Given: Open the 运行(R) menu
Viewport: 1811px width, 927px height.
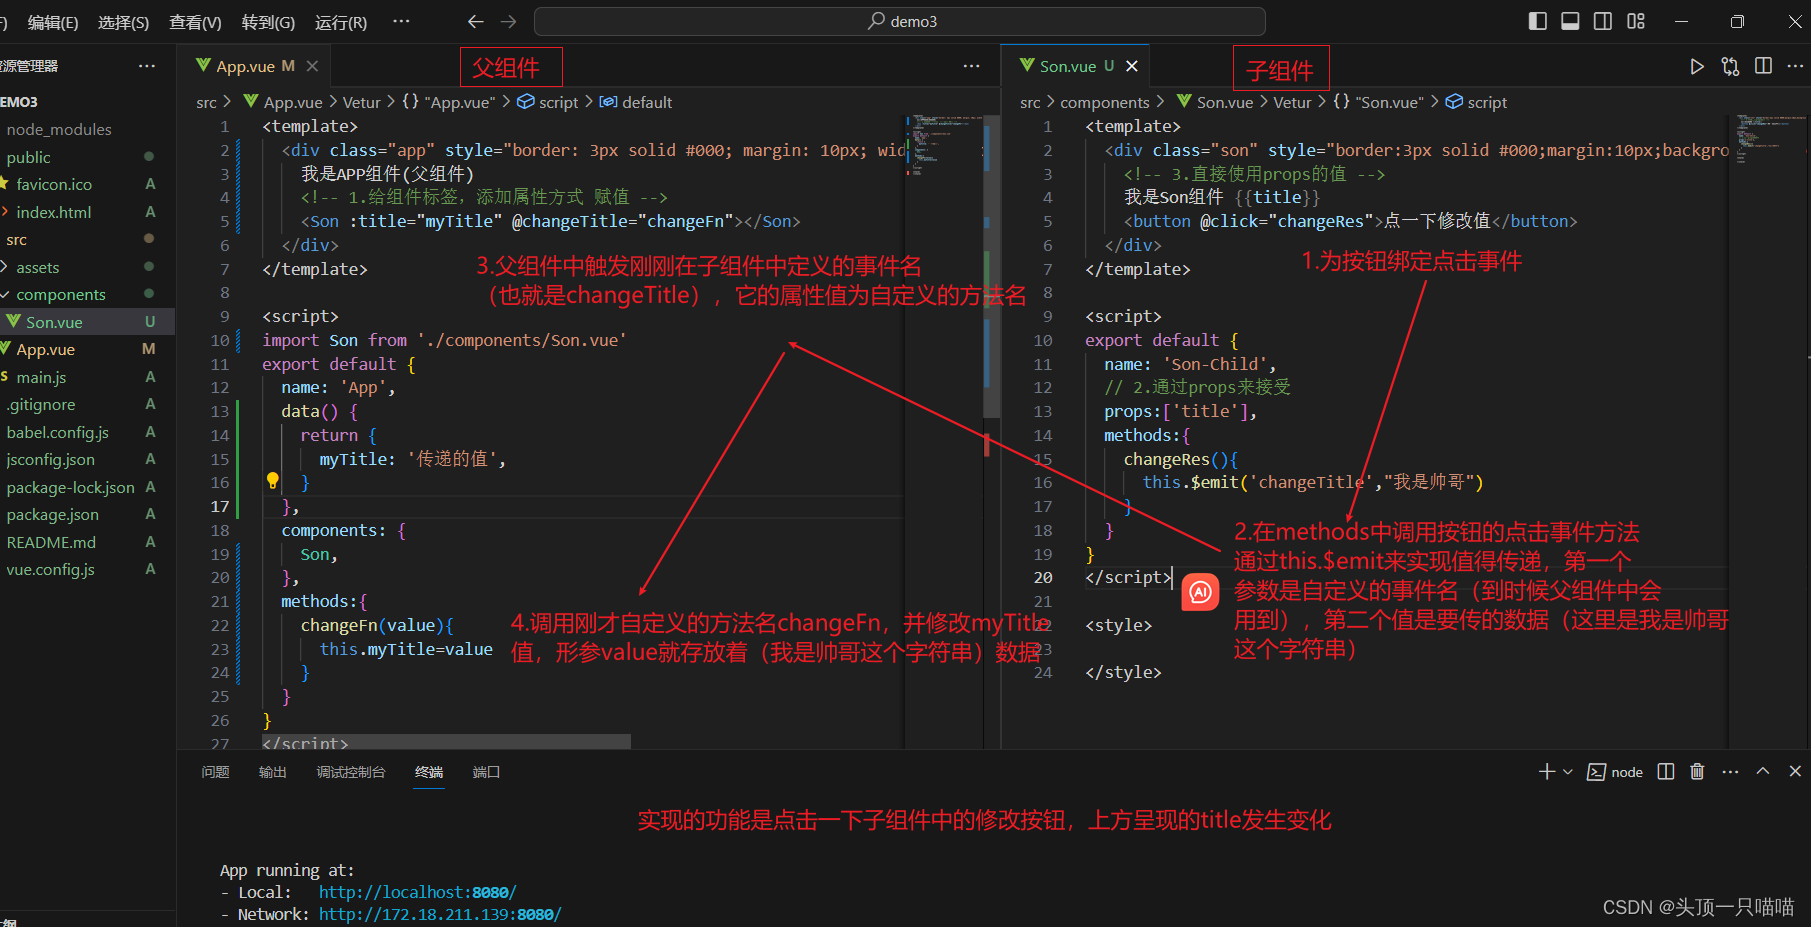Looking at the screenshot, I should pyautogui.click(x=340, y=22).
